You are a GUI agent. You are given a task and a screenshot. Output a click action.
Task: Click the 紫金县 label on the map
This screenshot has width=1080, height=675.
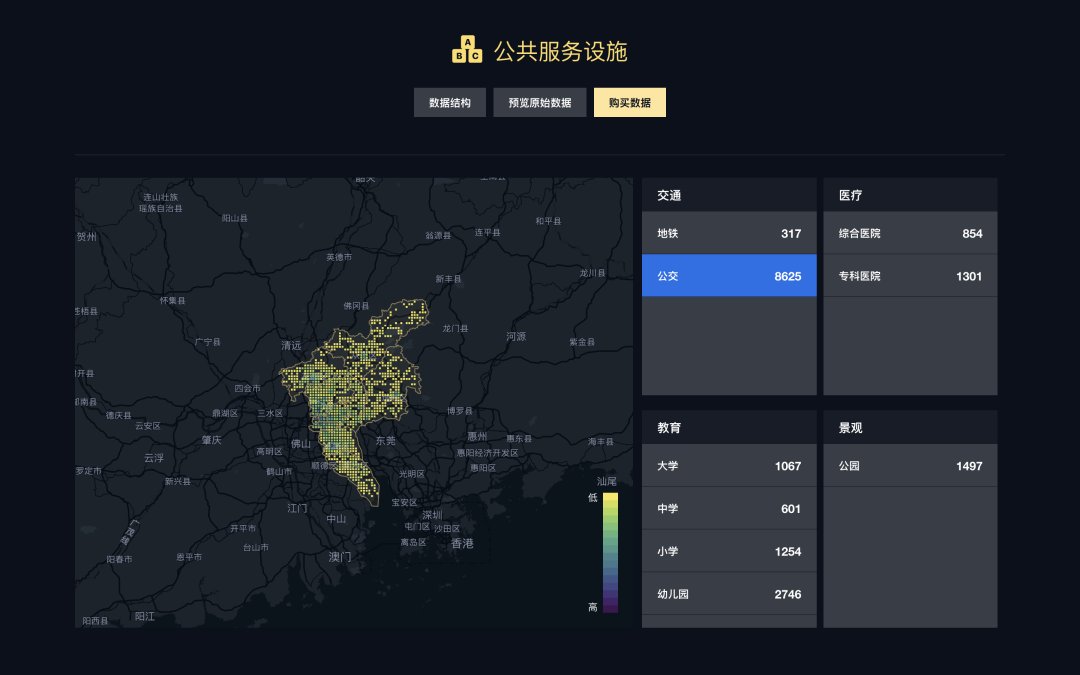581,342
